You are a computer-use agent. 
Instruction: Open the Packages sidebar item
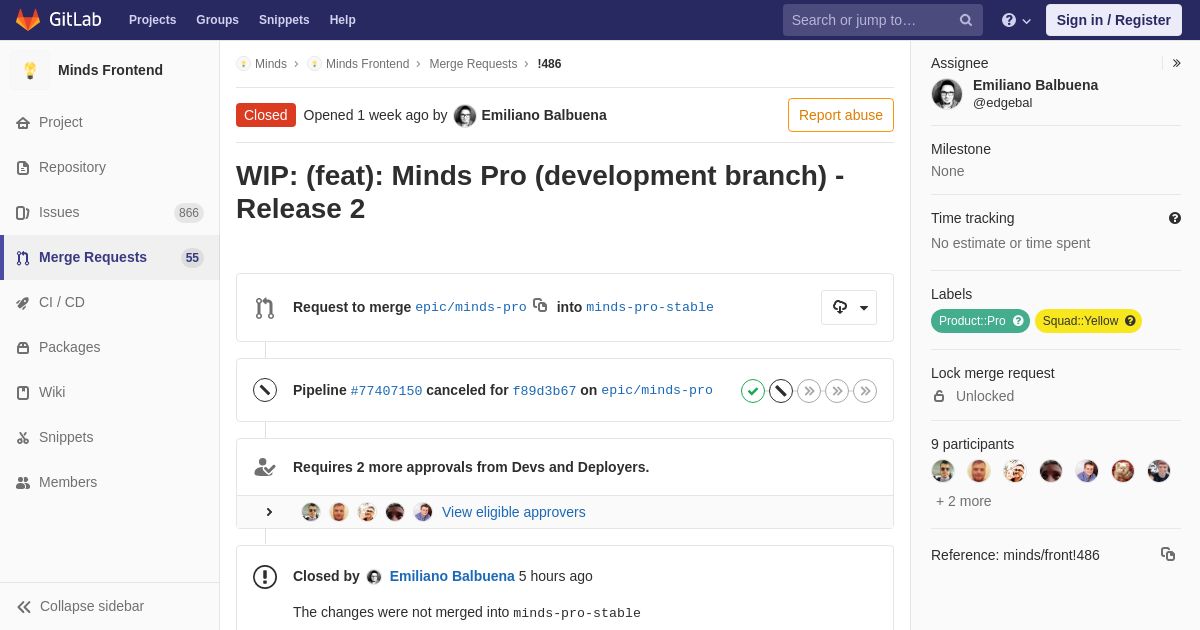(110, 347)
